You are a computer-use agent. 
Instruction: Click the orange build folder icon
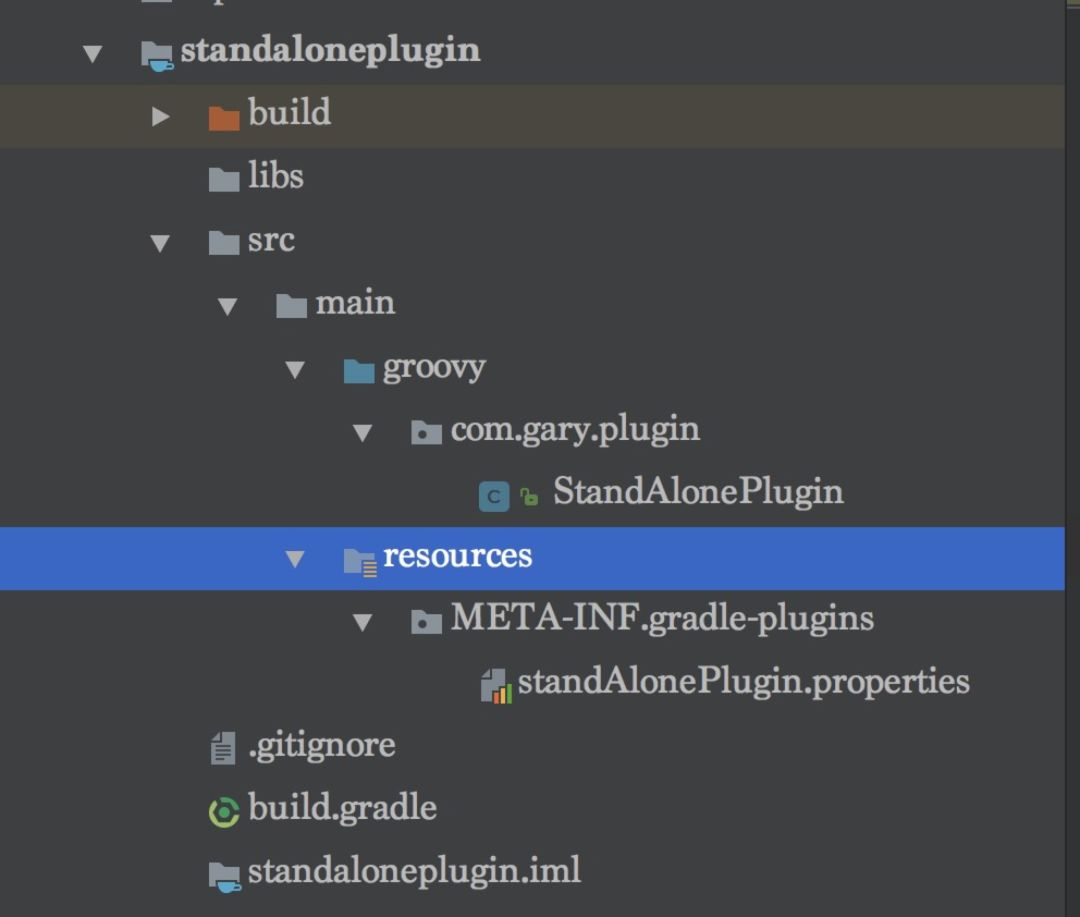coord(224,116)
